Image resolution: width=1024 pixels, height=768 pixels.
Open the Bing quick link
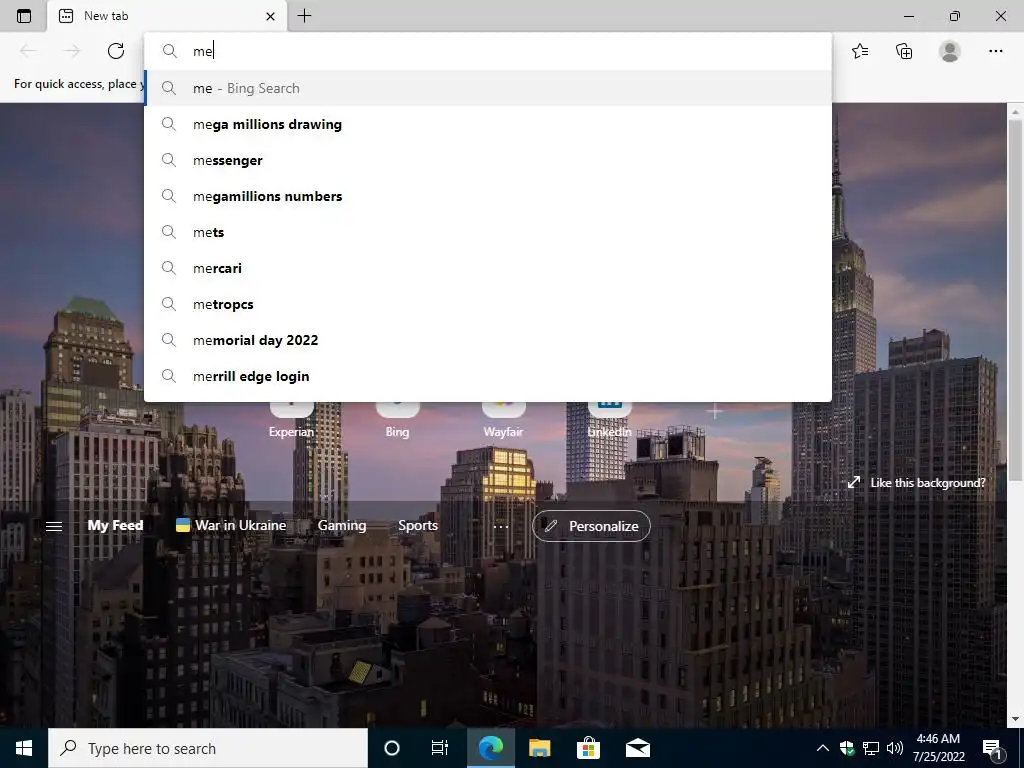397,420
